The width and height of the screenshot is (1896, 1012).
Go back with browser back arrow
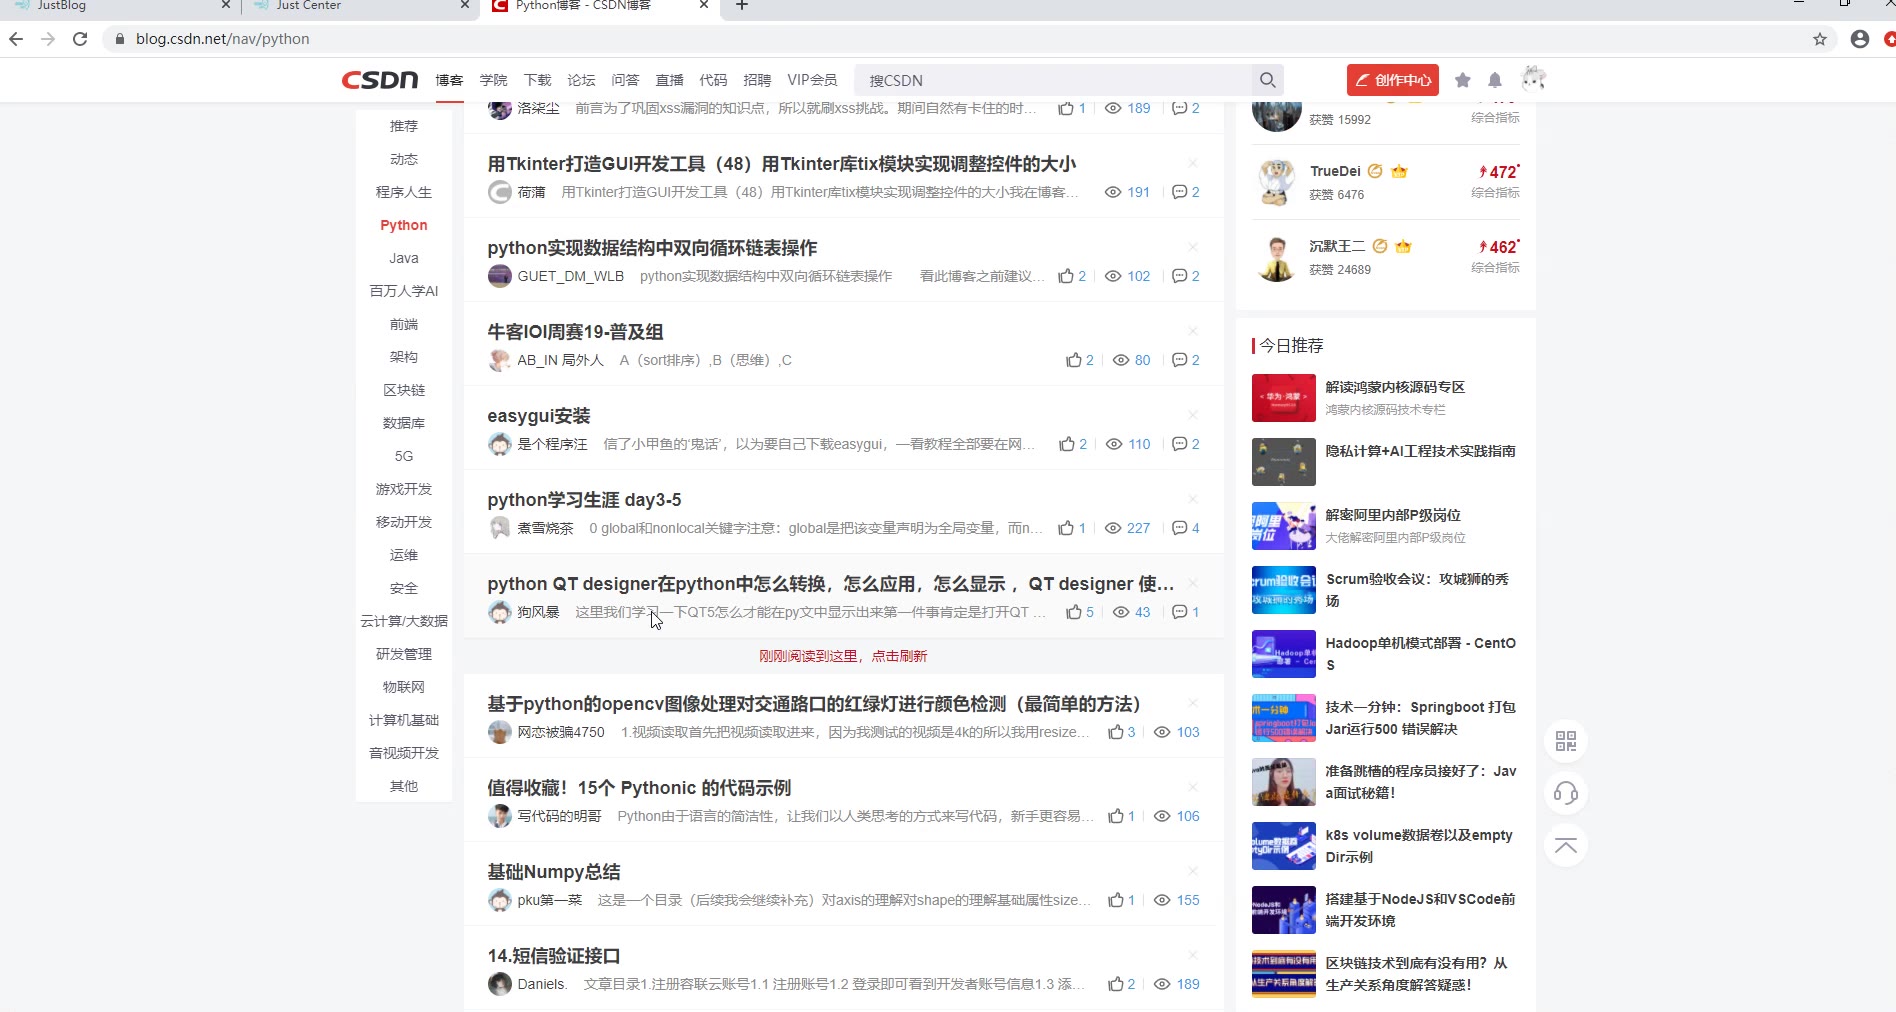[16, 39]
